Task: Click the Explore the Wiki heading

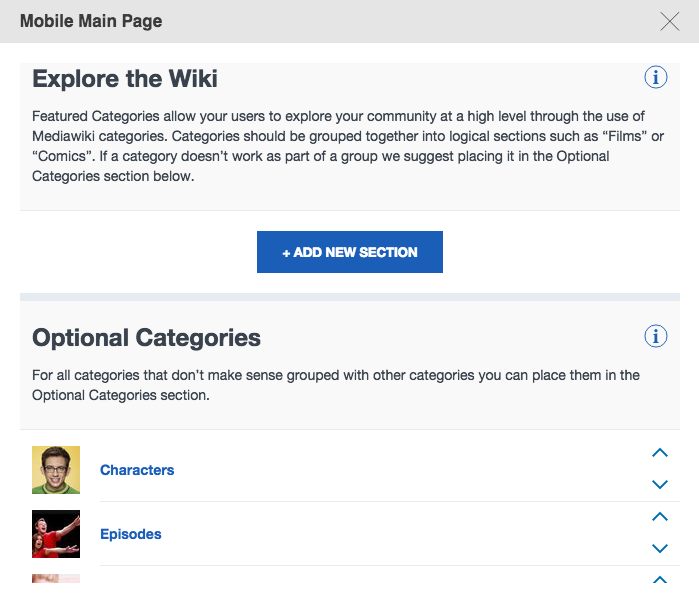Action: [125, 78]
